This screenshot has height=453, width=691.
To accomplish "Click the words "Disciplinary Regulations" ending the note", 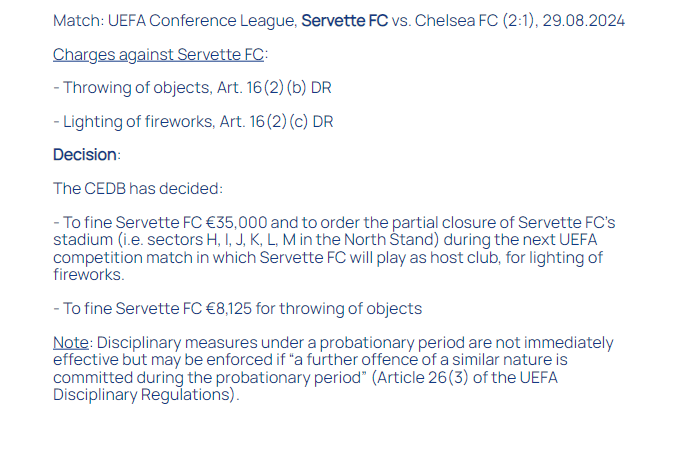I will tap(145, 394).
